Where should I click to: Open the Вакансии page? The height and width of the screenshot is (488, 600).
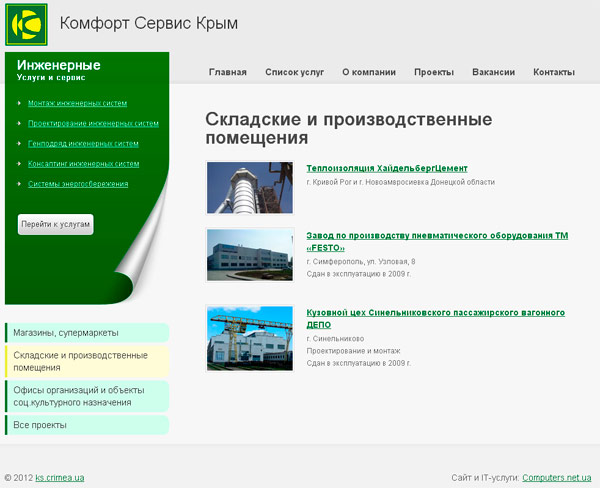pos(493,72)
